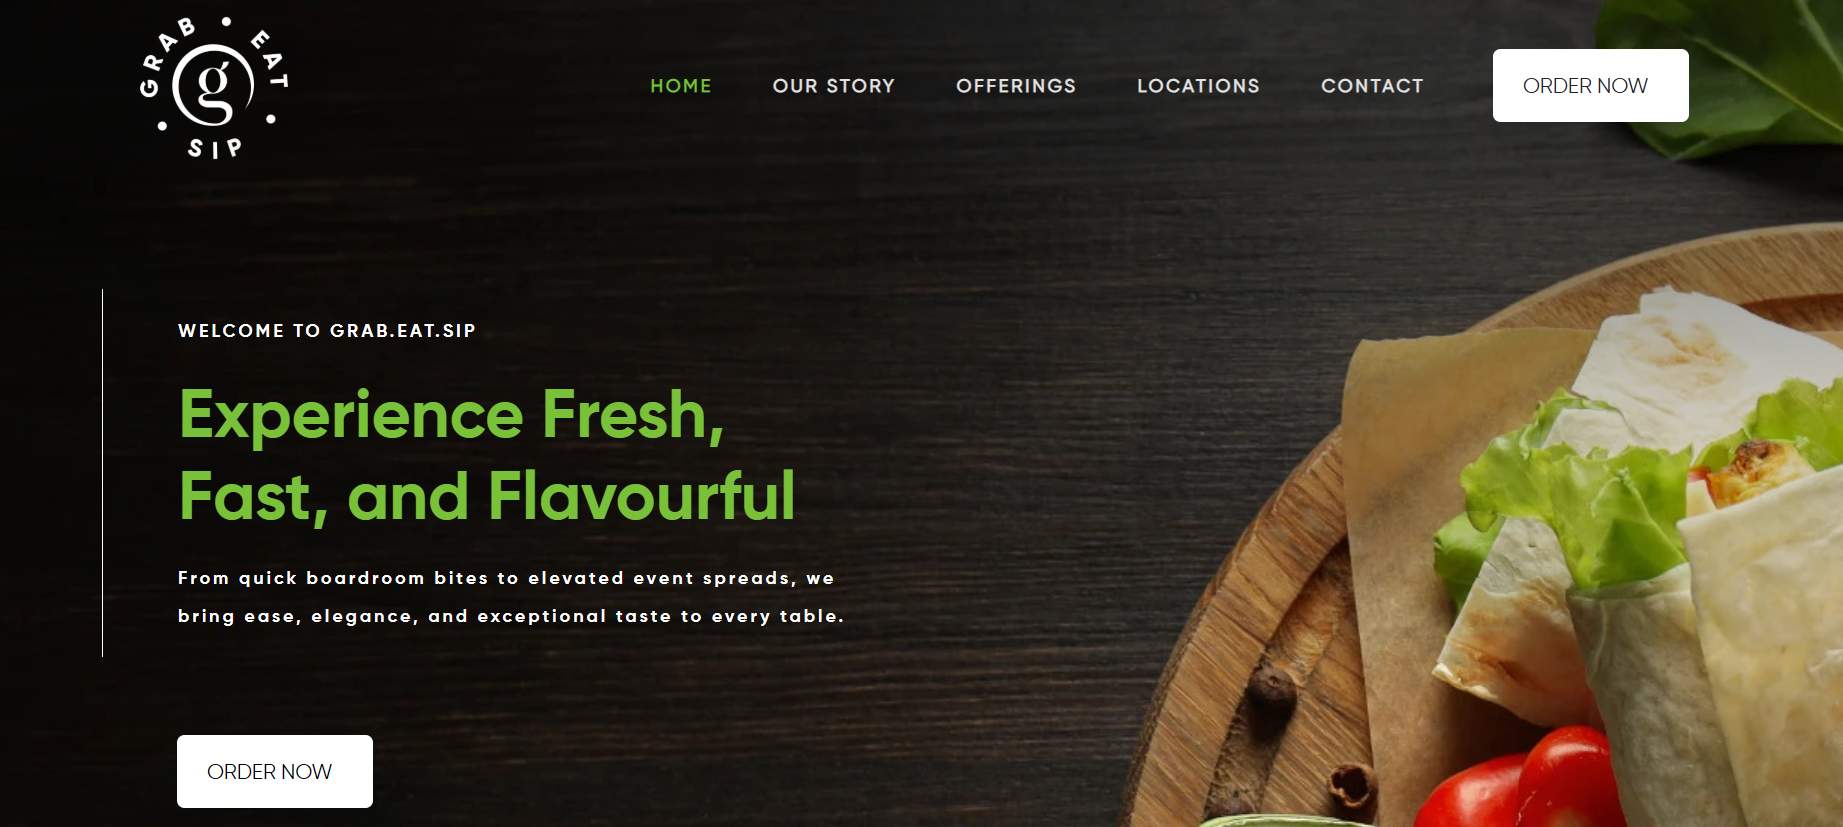The height and width of the screenshot is (827, 1843).
Task: Click the word SIP in the logo
Action: pos(215,148)
